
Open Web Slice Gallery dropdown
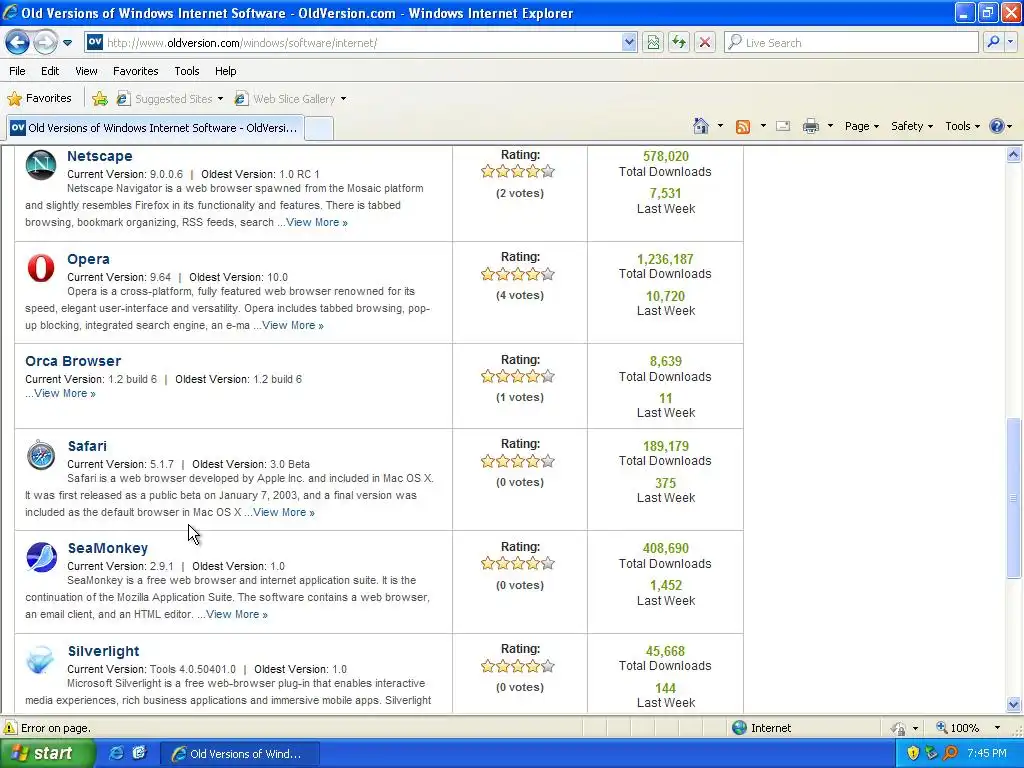pyautogui.click(x=291, y=99)
